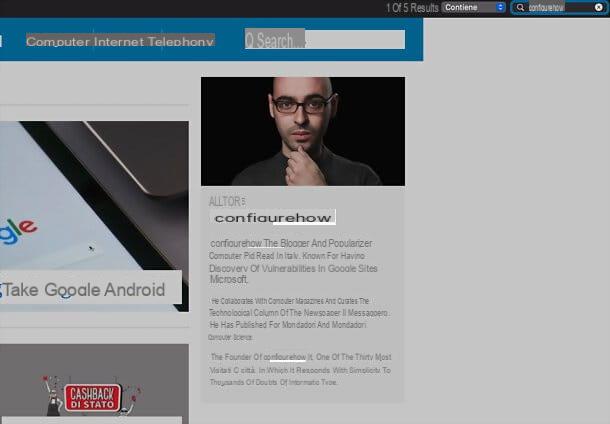Click the 'ALLTOR' author label

227,201
